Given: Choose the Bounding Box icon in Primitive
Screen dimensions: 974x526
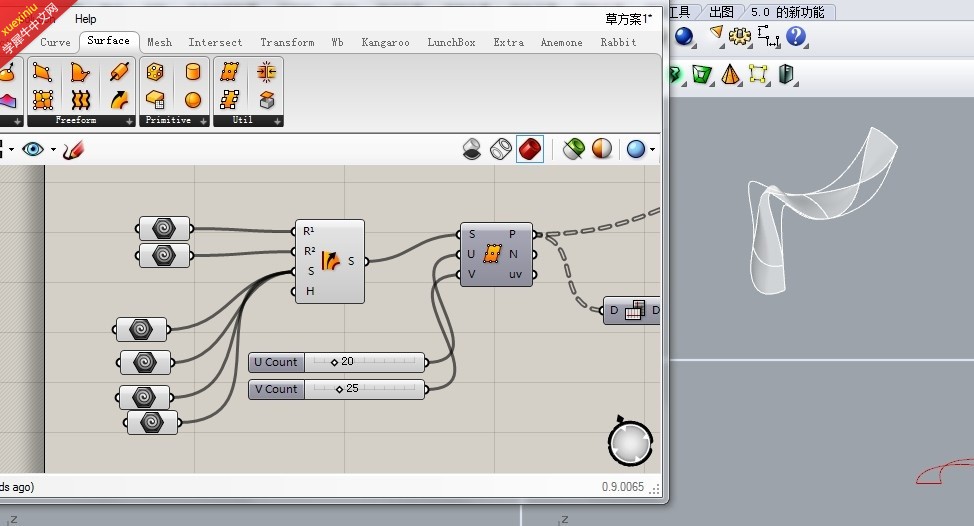Looking at the screenshot, I should (155, 72).
